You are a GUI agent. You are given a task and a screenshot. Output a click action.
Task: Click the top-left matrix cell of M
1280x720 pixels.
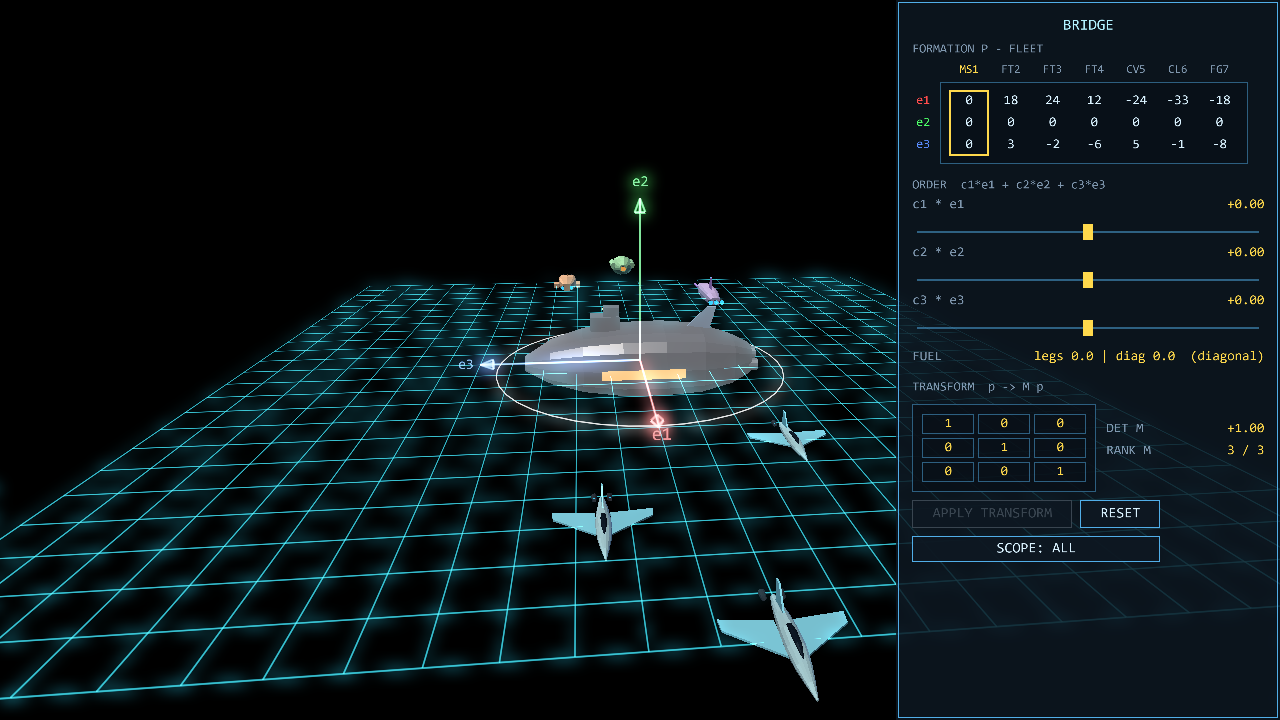click(x=948, y=424)
